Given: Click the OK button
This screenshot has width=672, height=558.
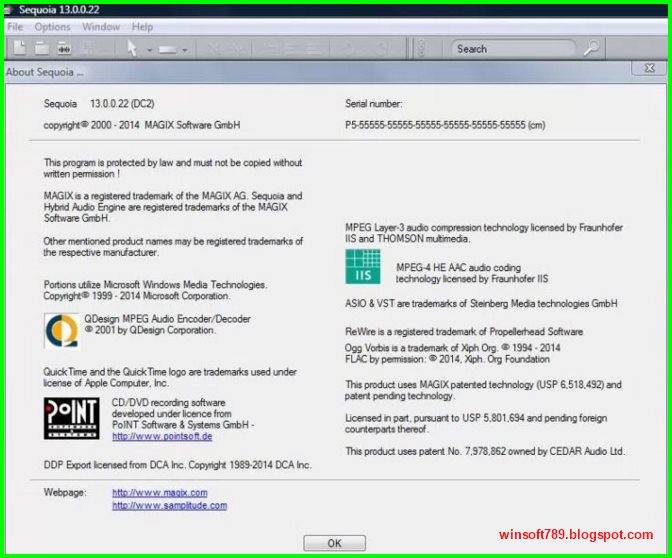Looking at the screenshot, I should click(x=335, y=543).
